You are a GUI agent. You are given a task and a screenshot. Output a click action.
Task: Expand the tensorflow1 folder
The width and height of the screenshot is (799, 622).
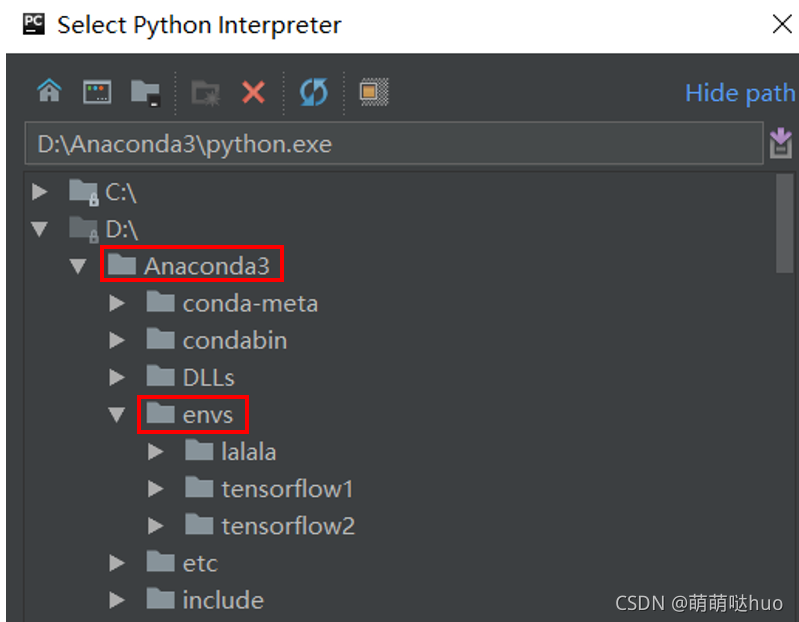tap(156, 489)
